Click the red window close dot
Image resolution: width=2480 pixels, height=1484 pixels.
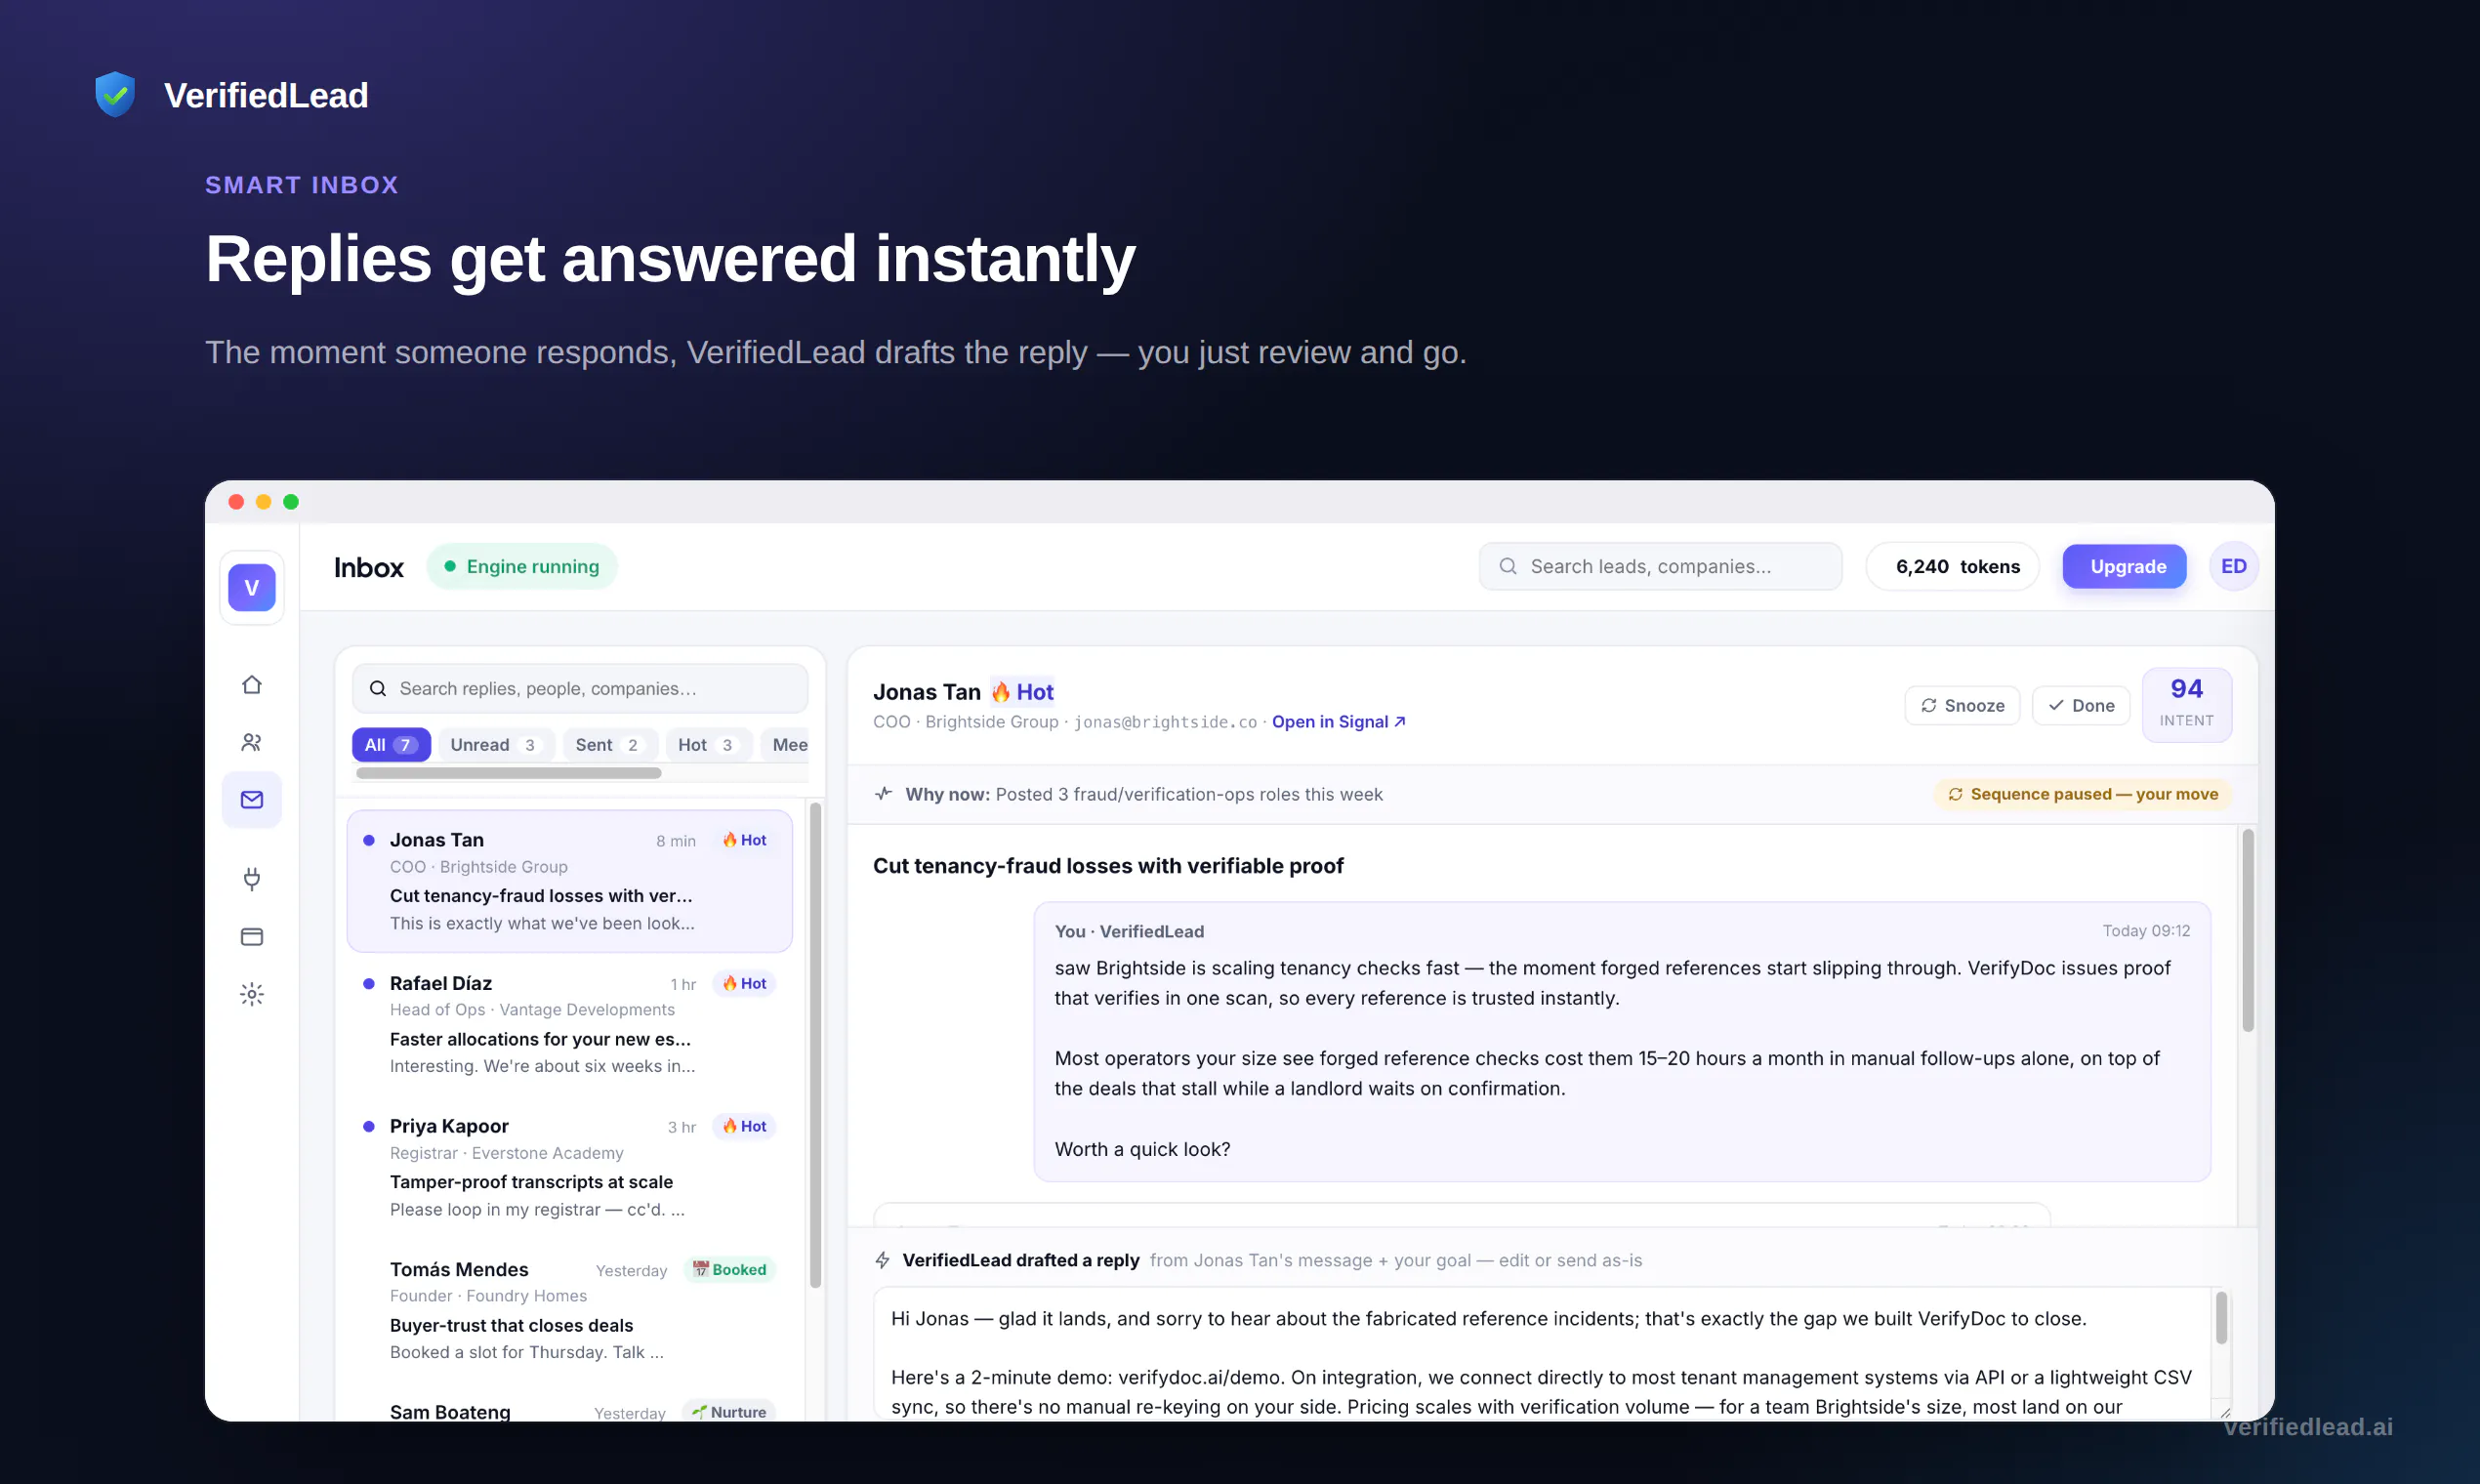point(236,501)
